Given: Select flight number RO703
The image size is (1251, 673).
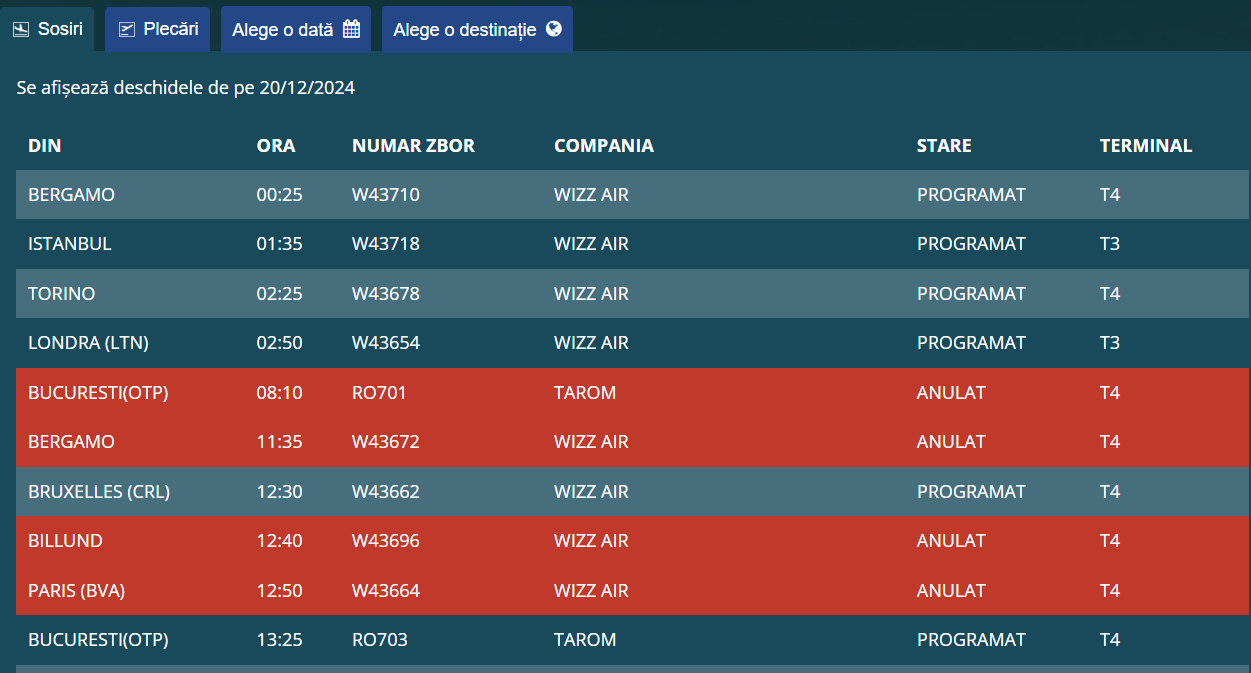Looking at the screenshot, I should (380, 640).
